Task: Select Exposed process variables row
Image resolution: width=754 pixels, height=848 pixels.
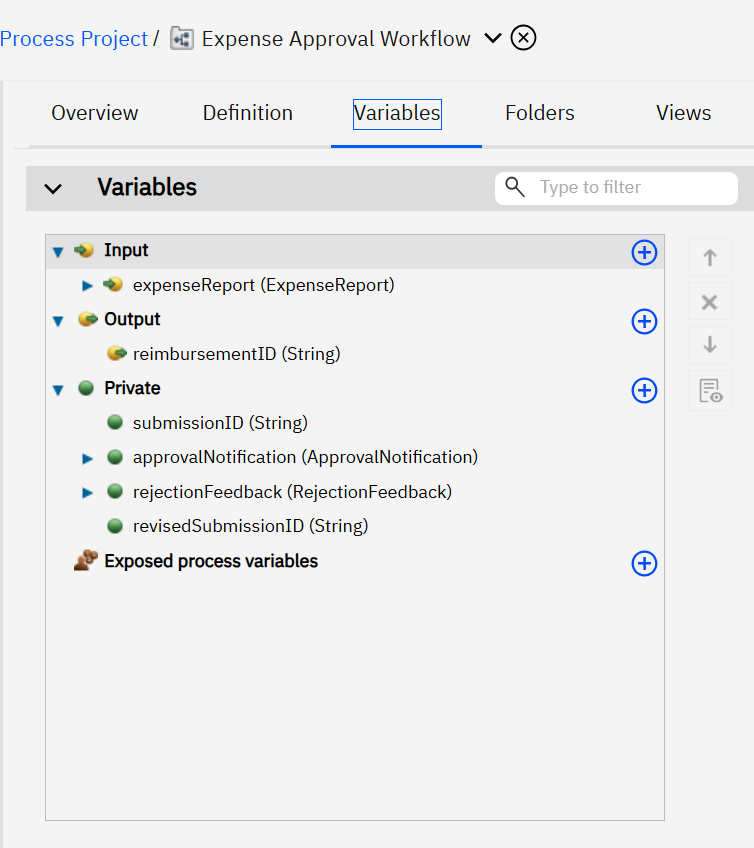Action: pos(355,561)
